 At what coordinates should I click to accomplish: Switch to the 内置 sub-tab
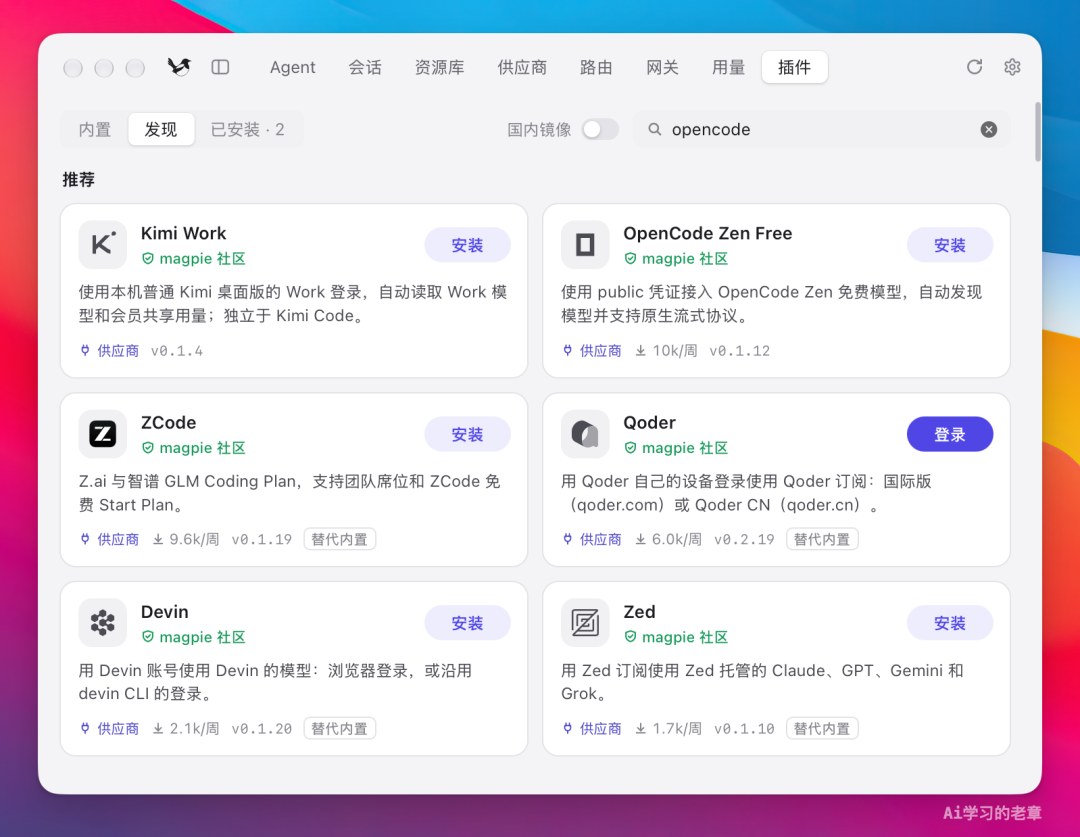pos(95,130)
